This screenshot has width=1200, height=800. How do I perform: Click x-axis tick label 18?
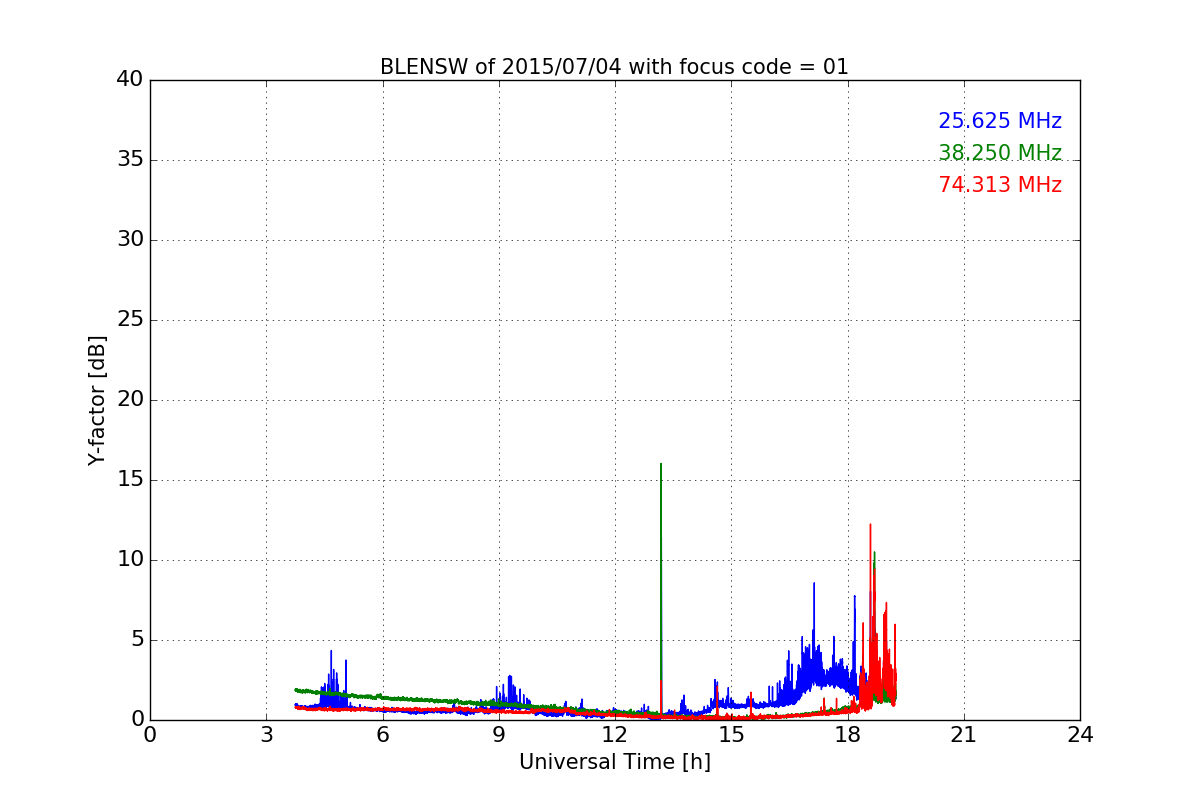click(847, 735)
